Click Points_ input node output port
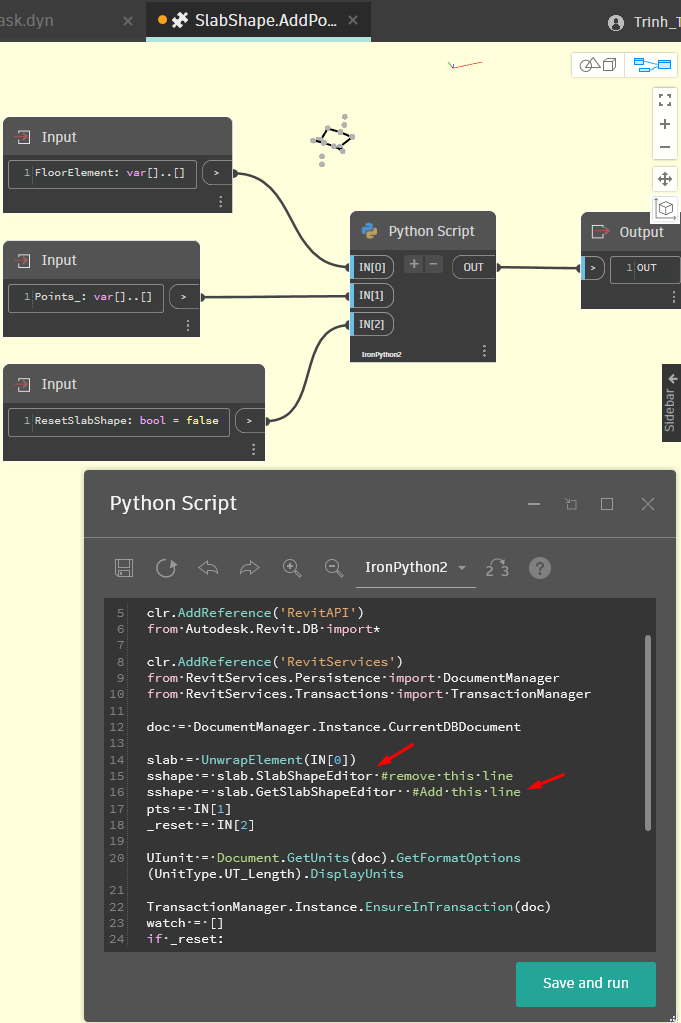 click(x=185, y=297)
